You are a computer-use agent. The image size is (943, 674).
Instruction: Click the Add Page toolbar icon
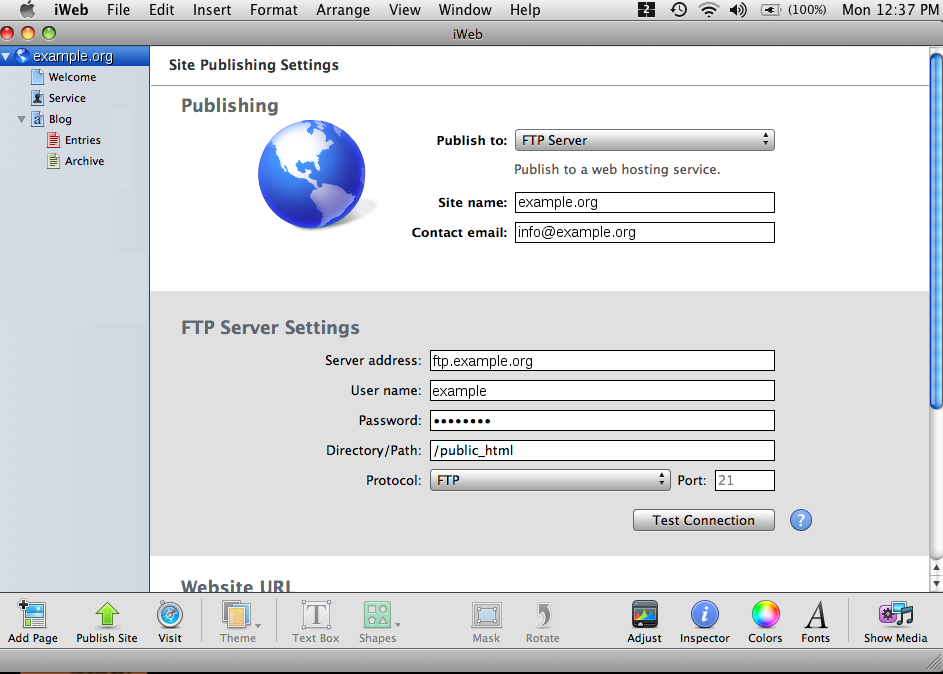(x=32, y=614)
